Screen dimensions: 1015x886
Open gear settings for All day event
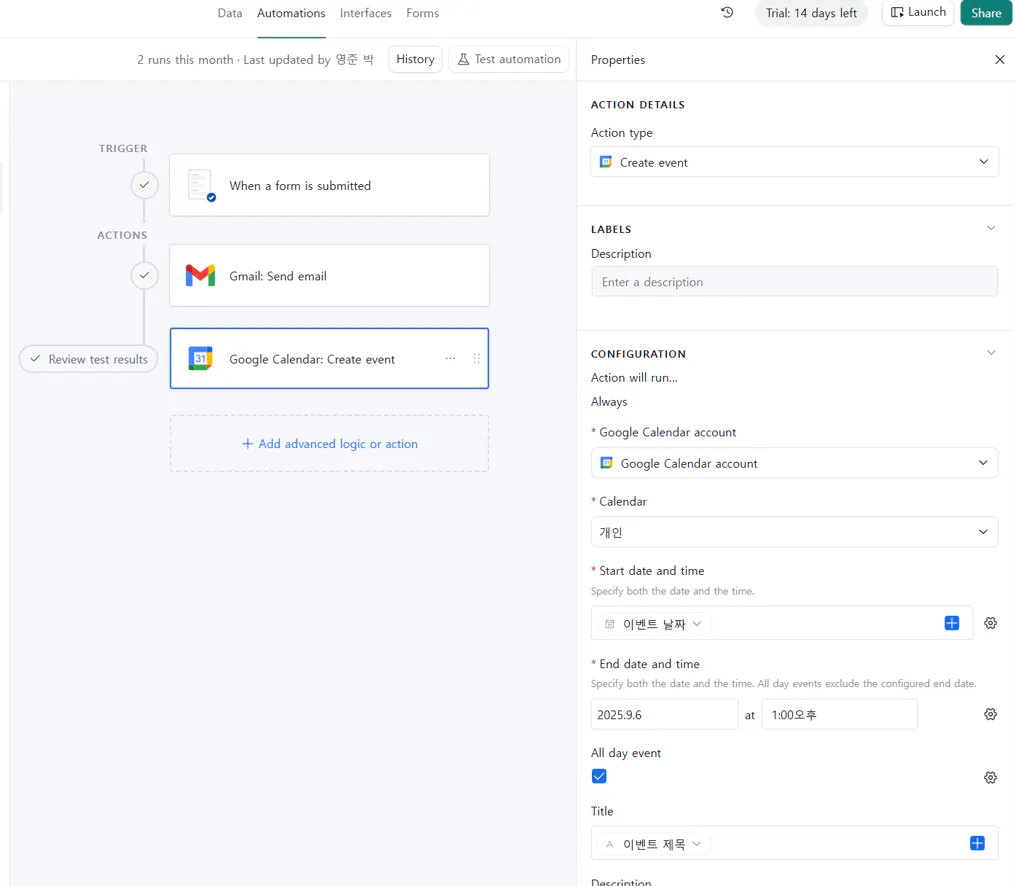pos(990,777)
